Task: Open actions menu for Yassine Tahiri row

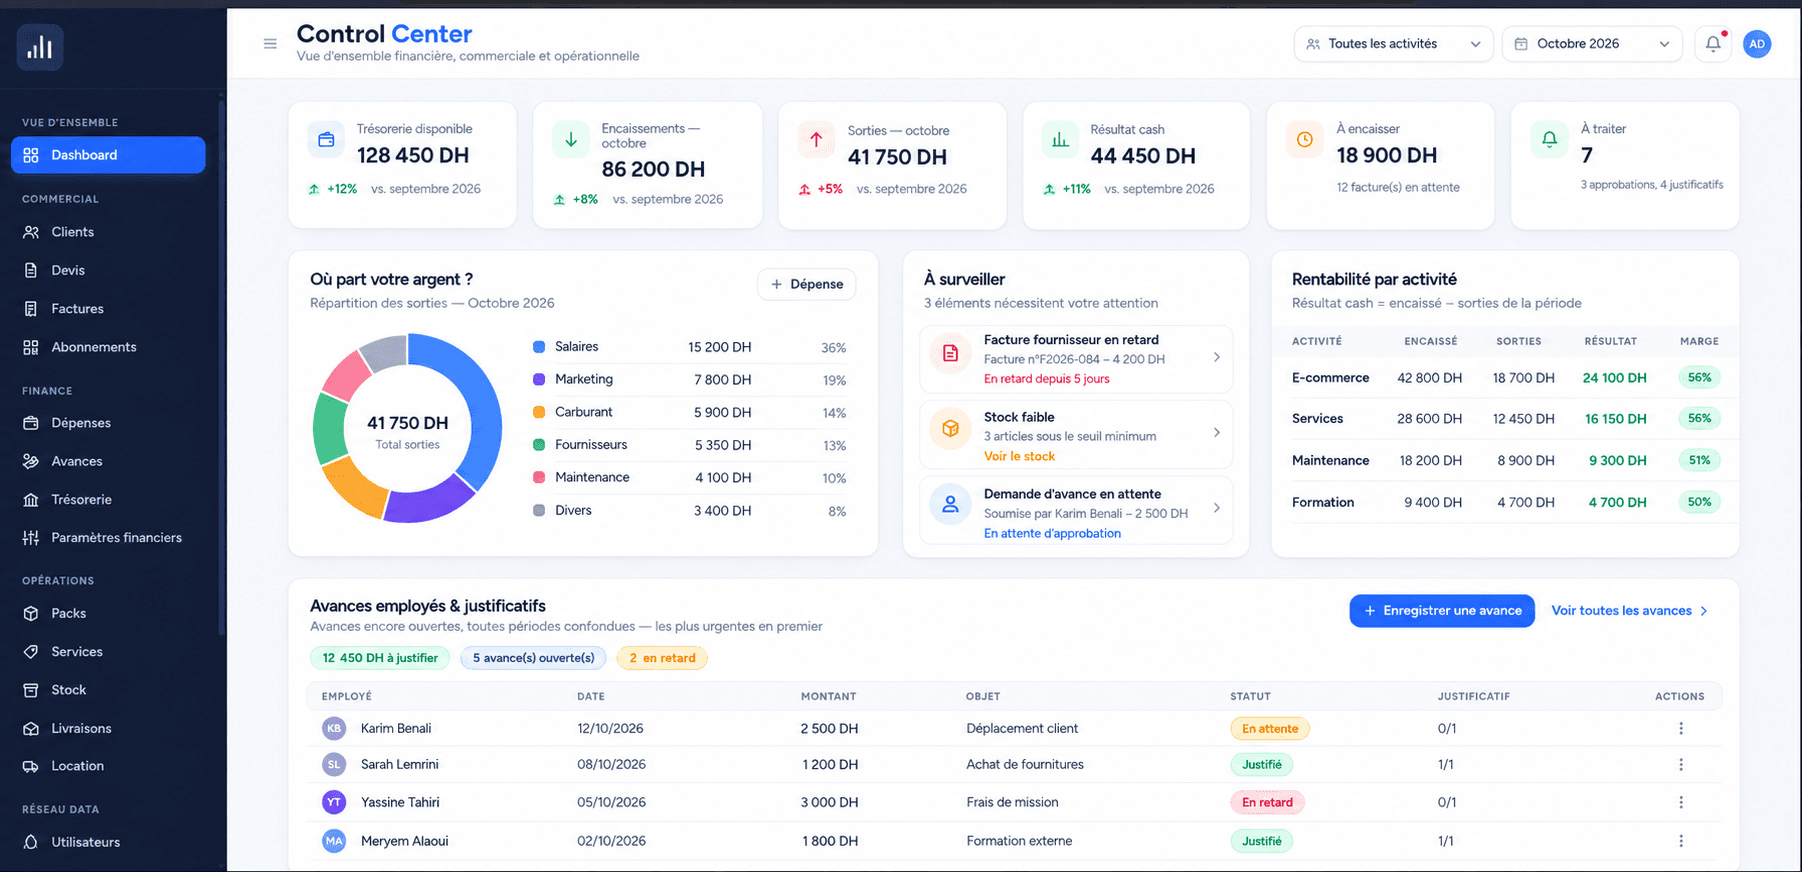Action: tap(1680, 802)
